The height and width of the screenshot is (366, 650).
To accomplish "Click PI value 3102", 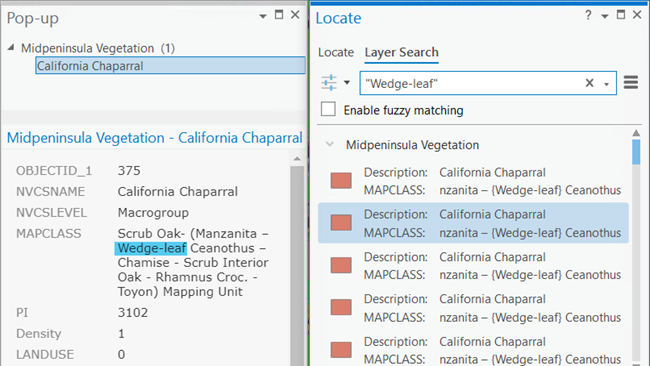I will tap(133, 313).
